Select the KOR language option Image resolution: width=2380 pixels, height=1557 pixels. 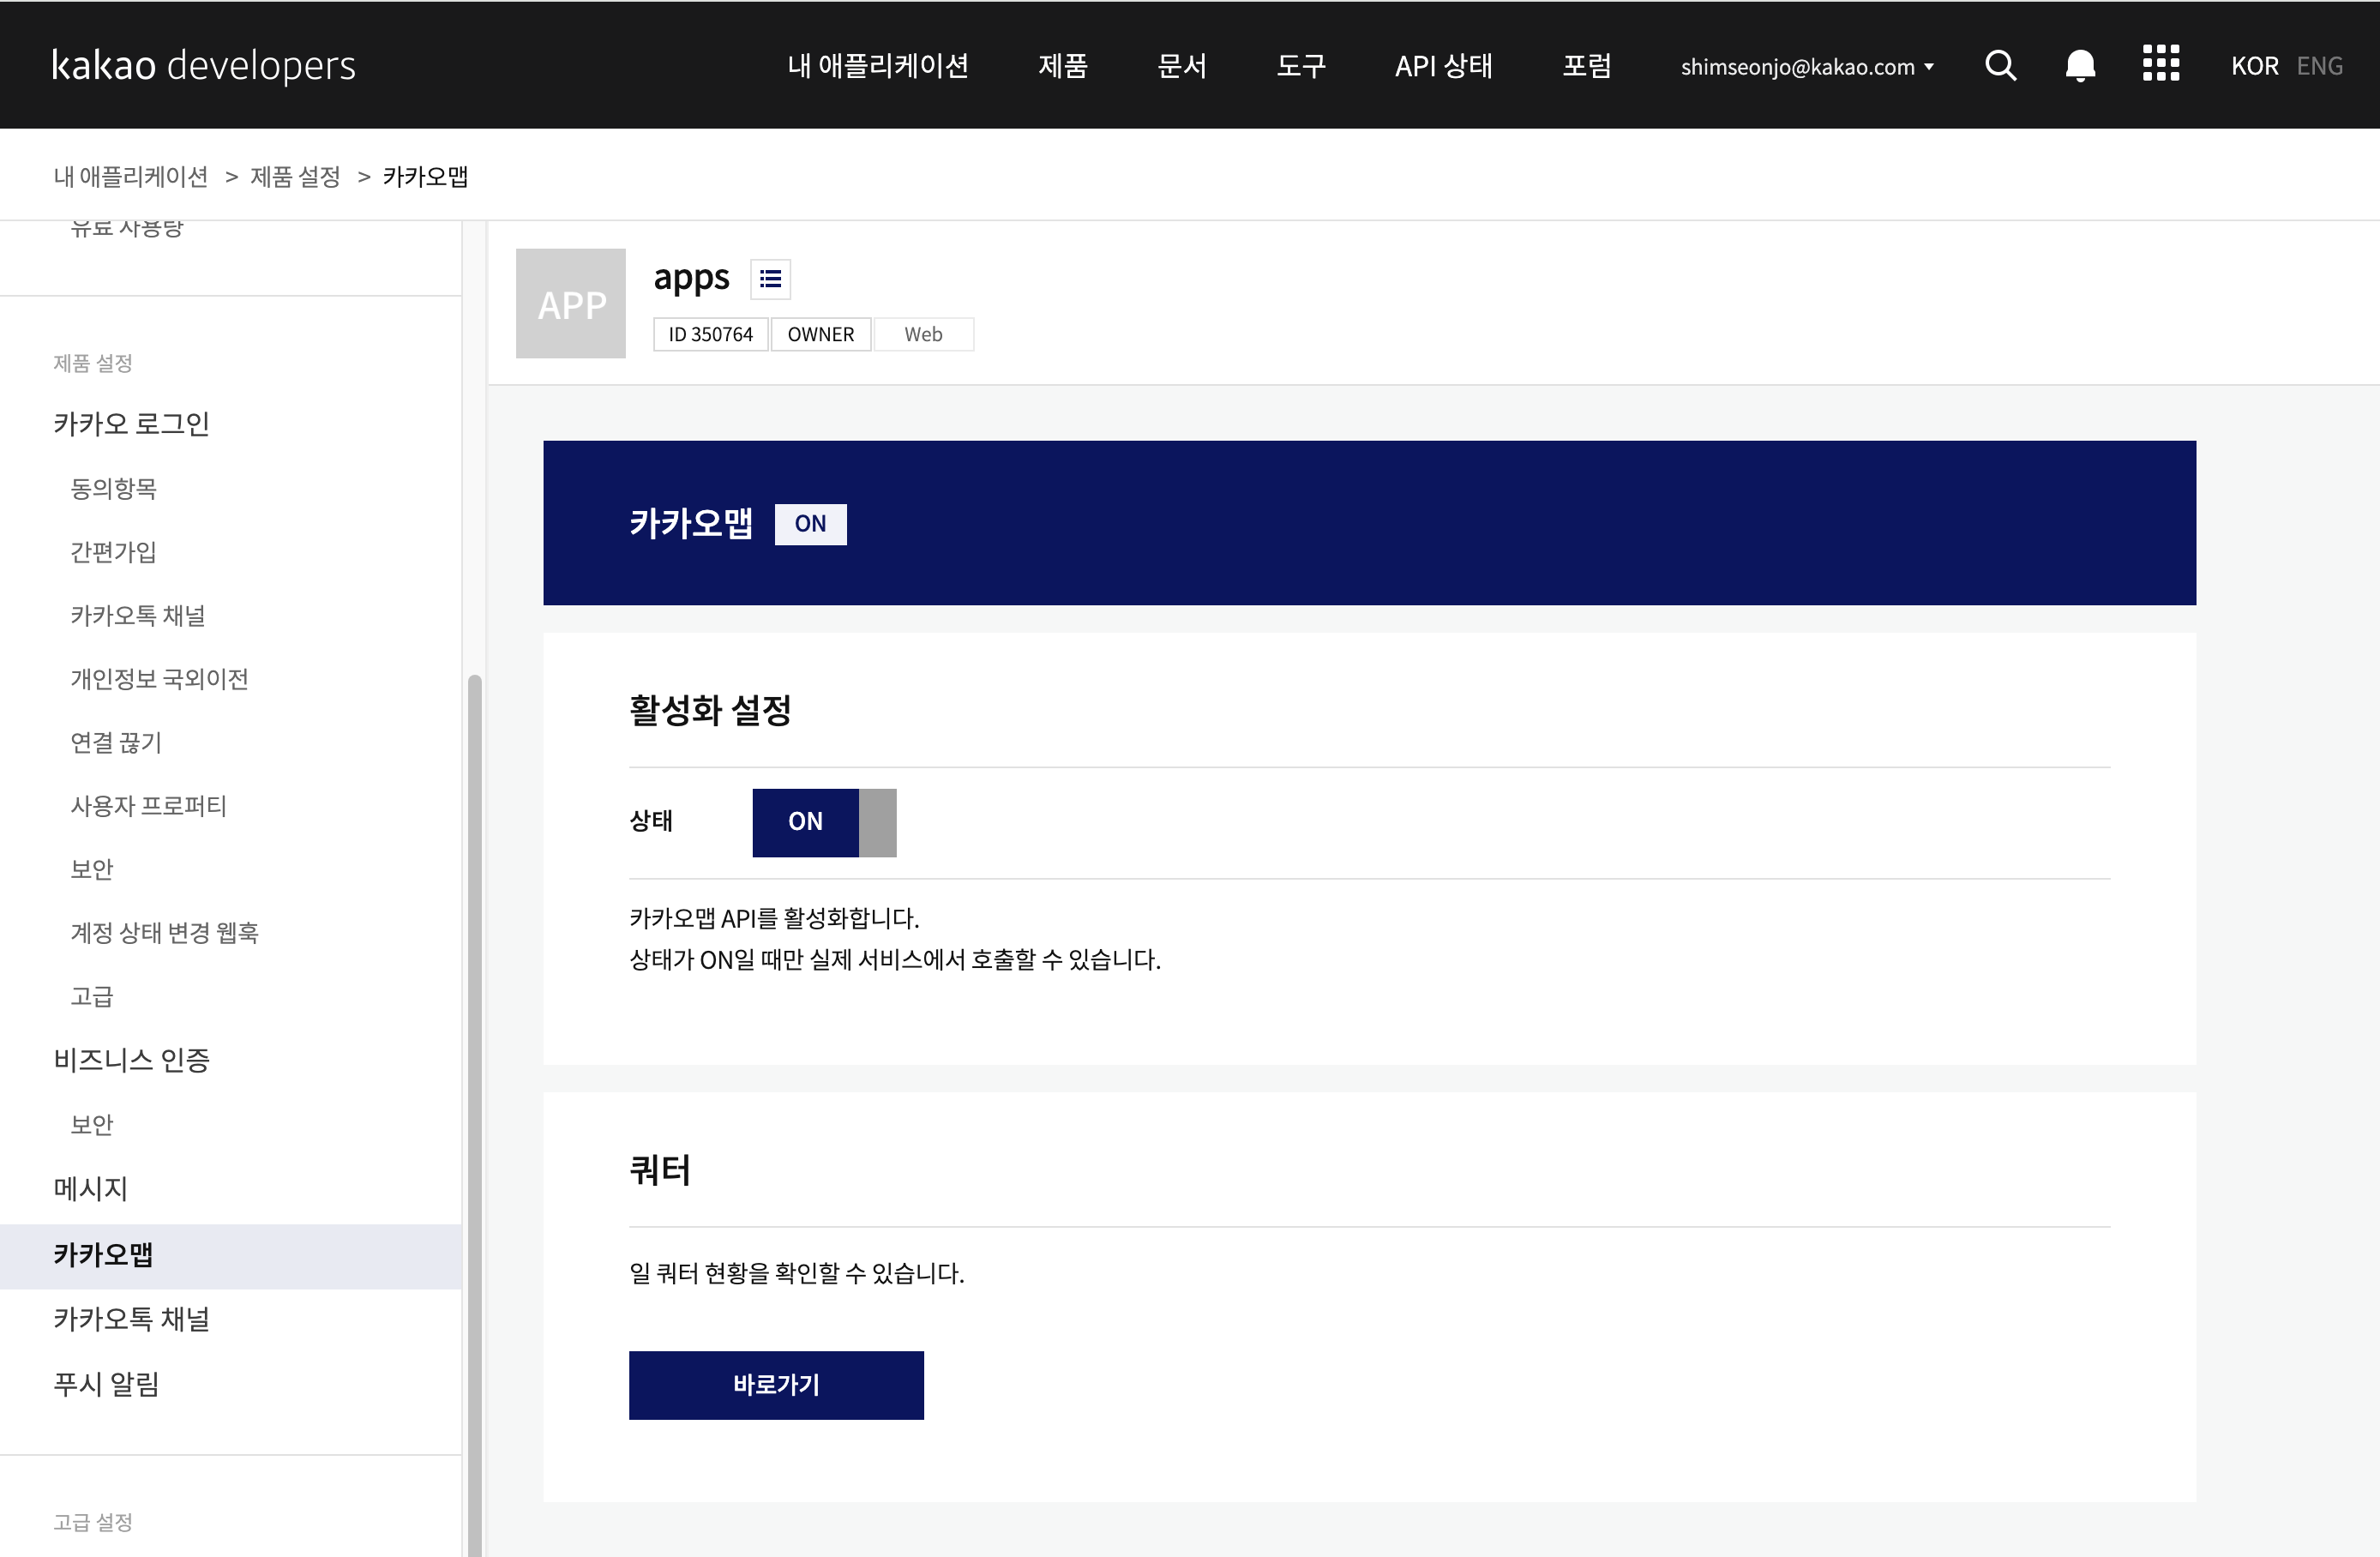(x=2254, y=66)
